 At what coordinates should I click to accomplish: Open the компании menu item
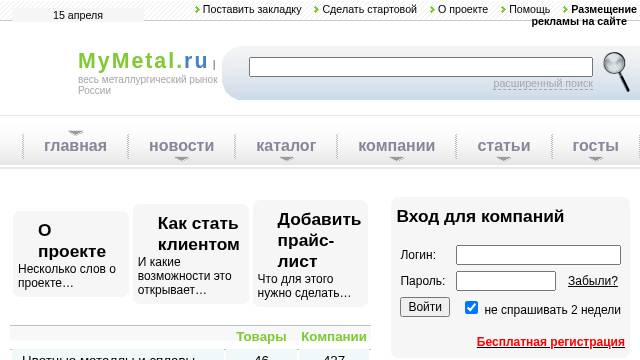coord(397,146)
